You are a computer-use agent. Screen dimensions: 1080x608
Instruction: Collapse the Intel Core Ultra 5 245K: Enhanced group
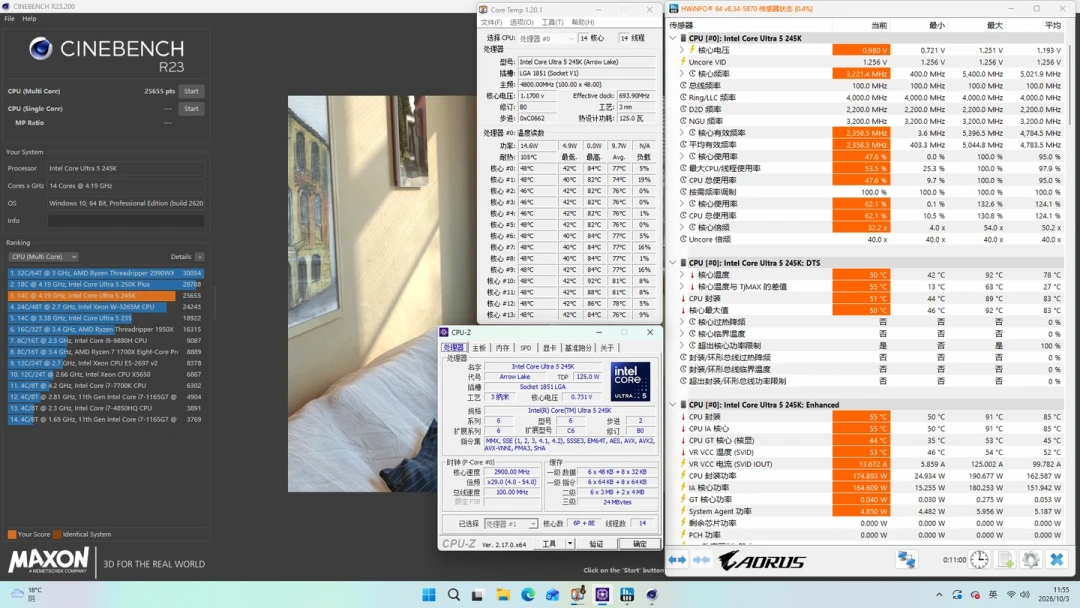pos(673,404)
